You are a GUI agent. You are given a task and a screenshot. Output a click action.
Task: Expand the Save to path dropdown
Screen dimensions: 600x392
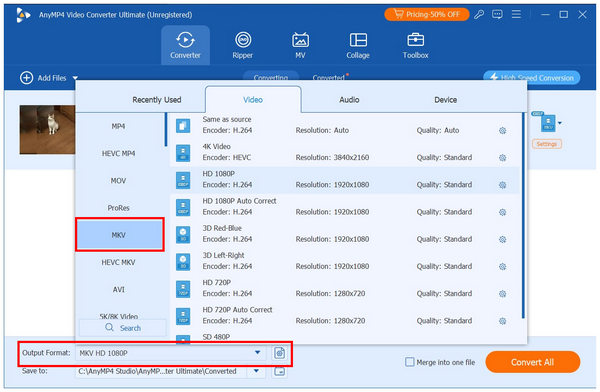tap(256, 371)
